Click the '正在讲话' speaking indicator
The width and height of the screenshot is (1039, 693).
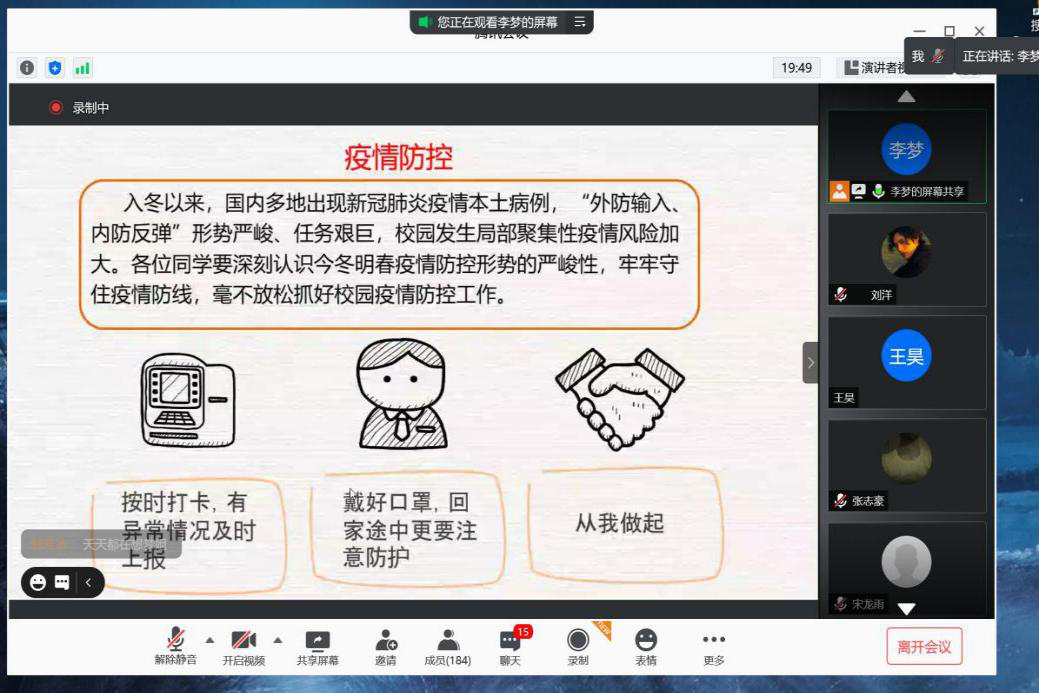1000,56
